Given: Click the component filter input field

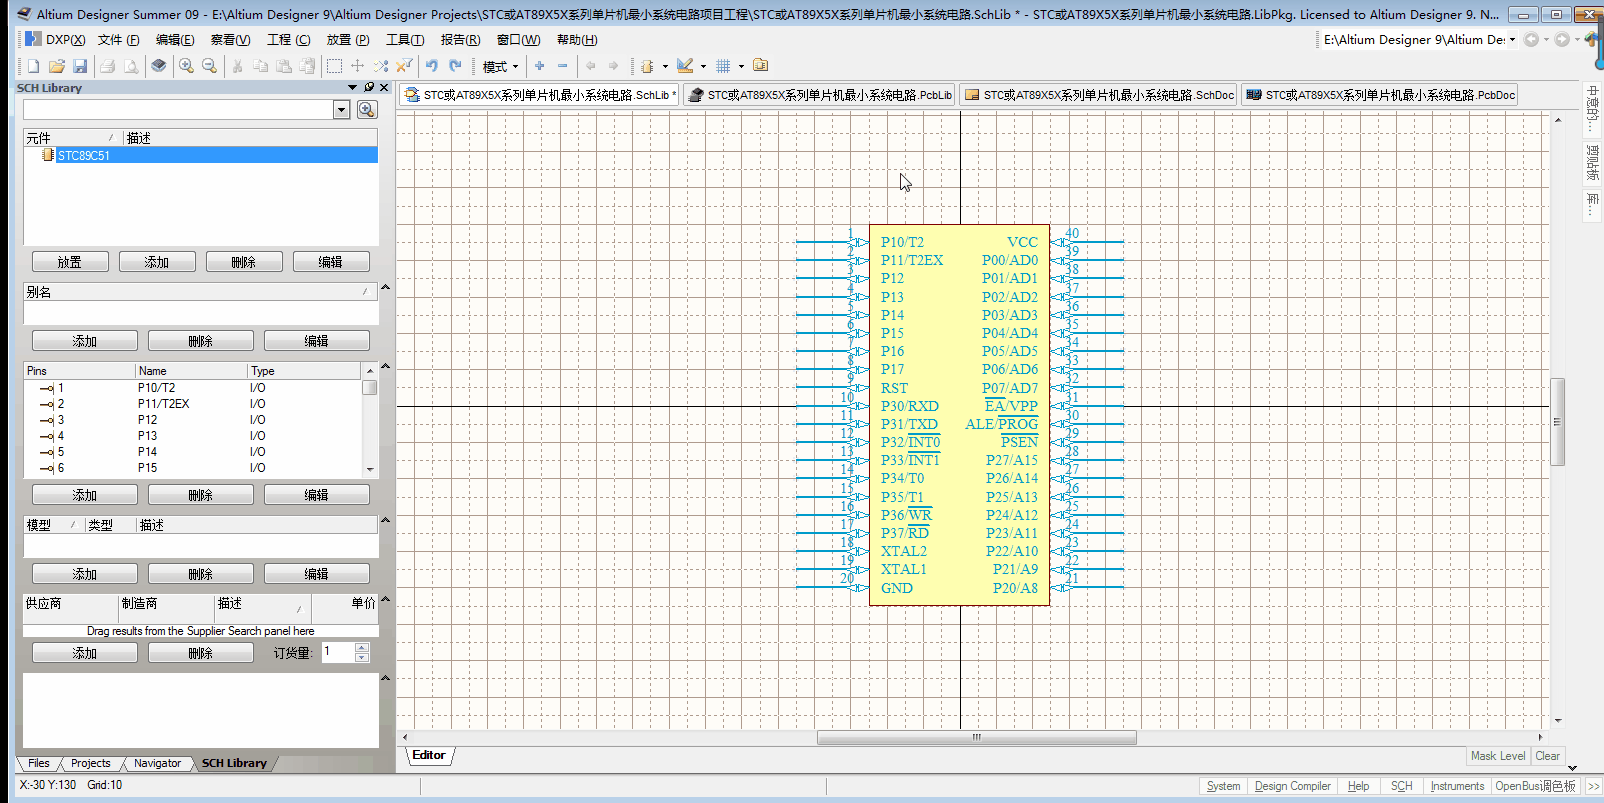Looking at the screenshot, I should tap(178, 109).
